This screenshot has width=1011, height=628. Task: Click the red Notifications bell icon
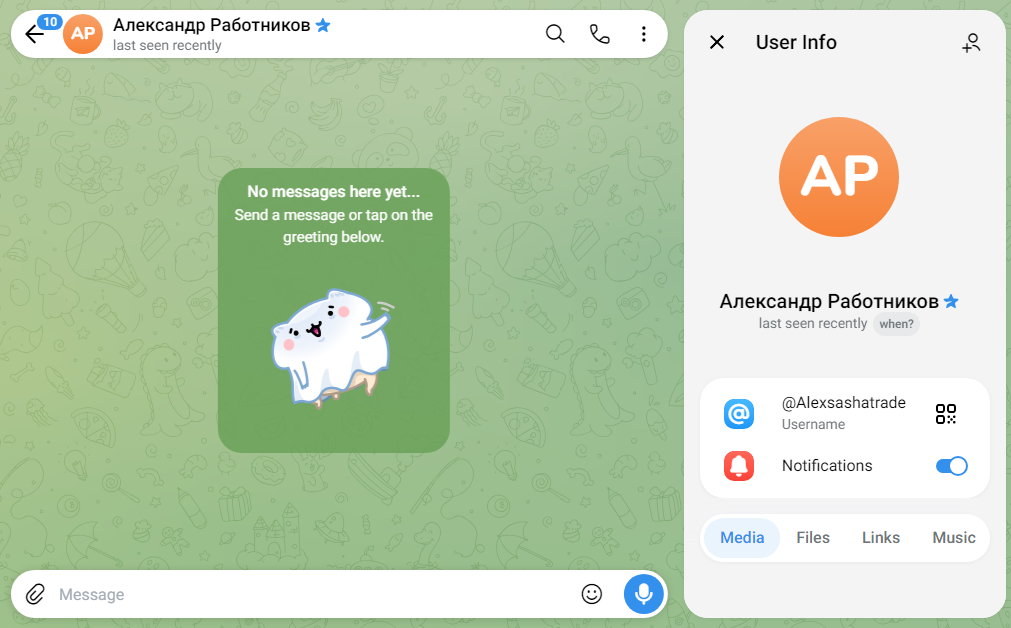tap(739, 466)
